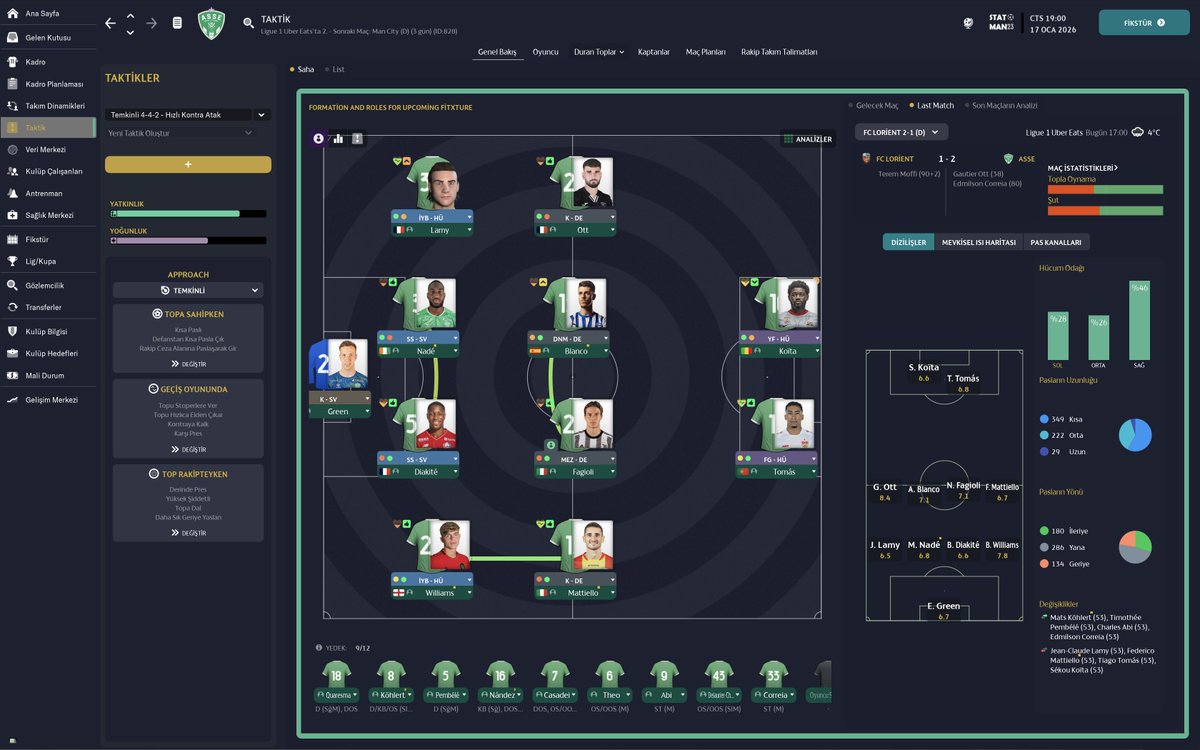The height and width of the screenshot is (750, 1200).
Task: Open Taktik item in sidebar
Action: tap(49, 128)
